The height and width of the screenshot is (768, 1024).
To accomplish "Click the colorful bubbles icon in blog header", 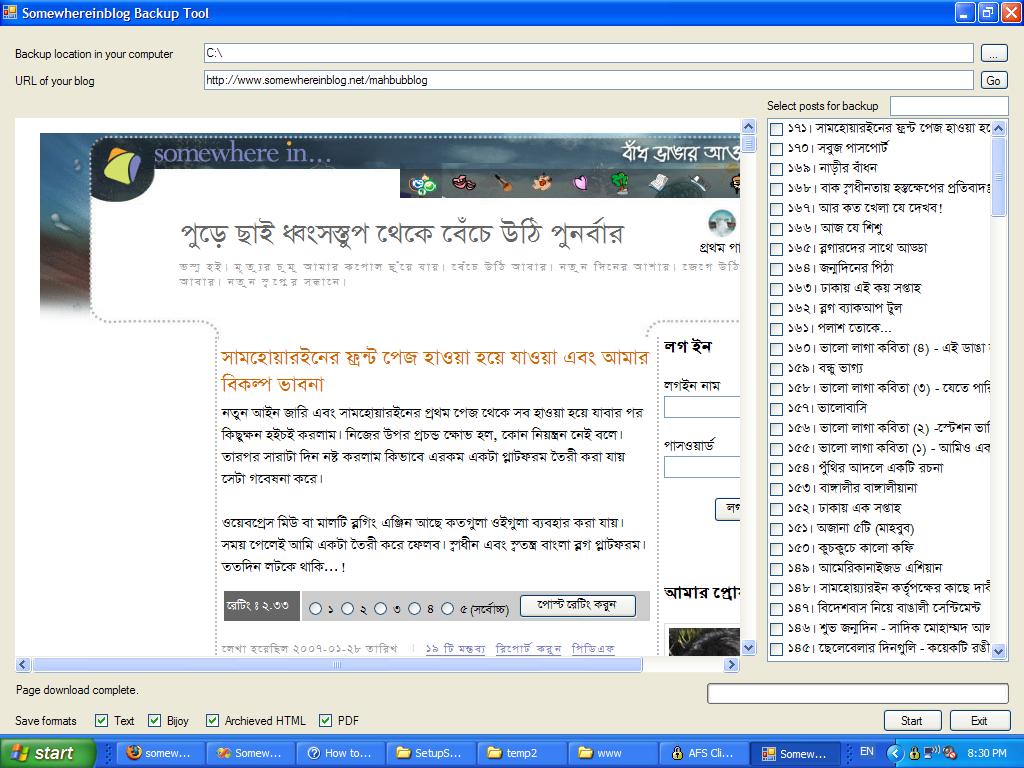I will [x=422, y=185].
